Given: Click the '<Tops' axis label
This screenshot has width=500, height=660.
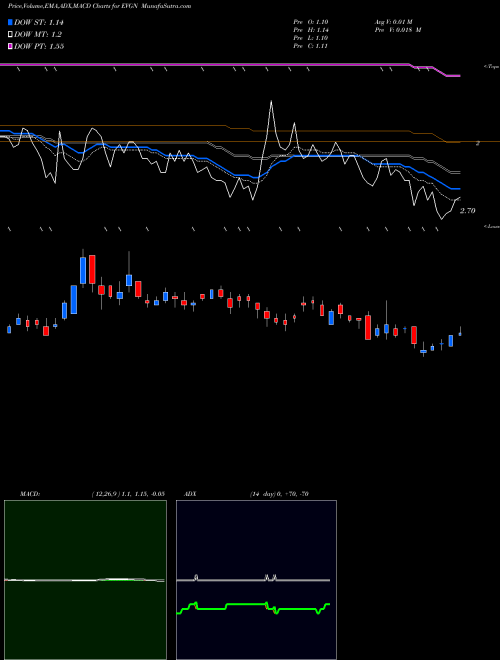Looking at the screenshot, I should 492,67.
